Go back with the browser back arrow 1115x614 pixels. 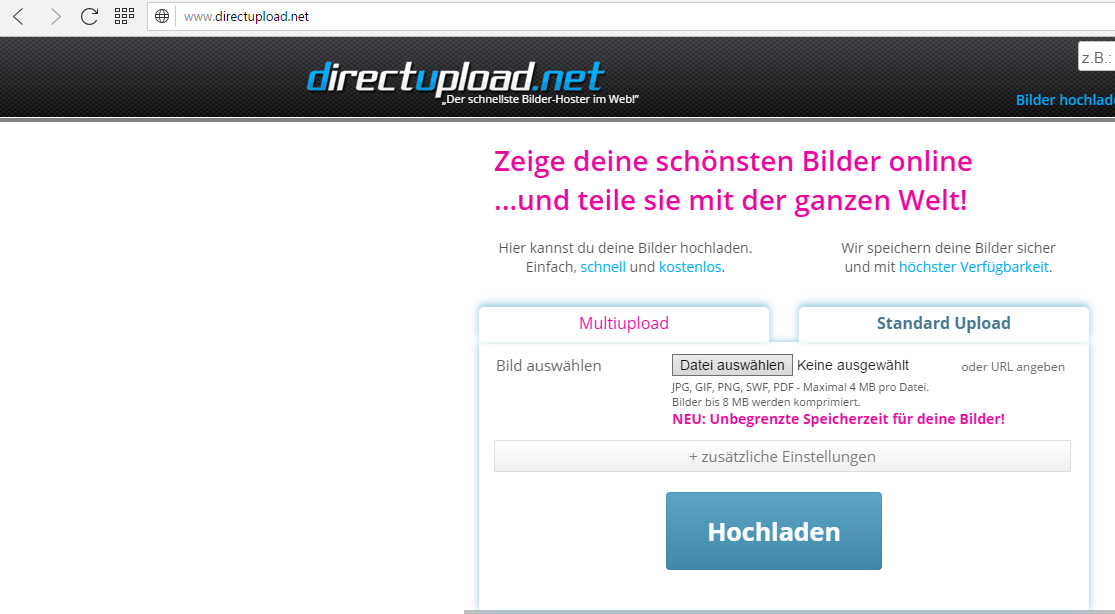pos(18,16)
